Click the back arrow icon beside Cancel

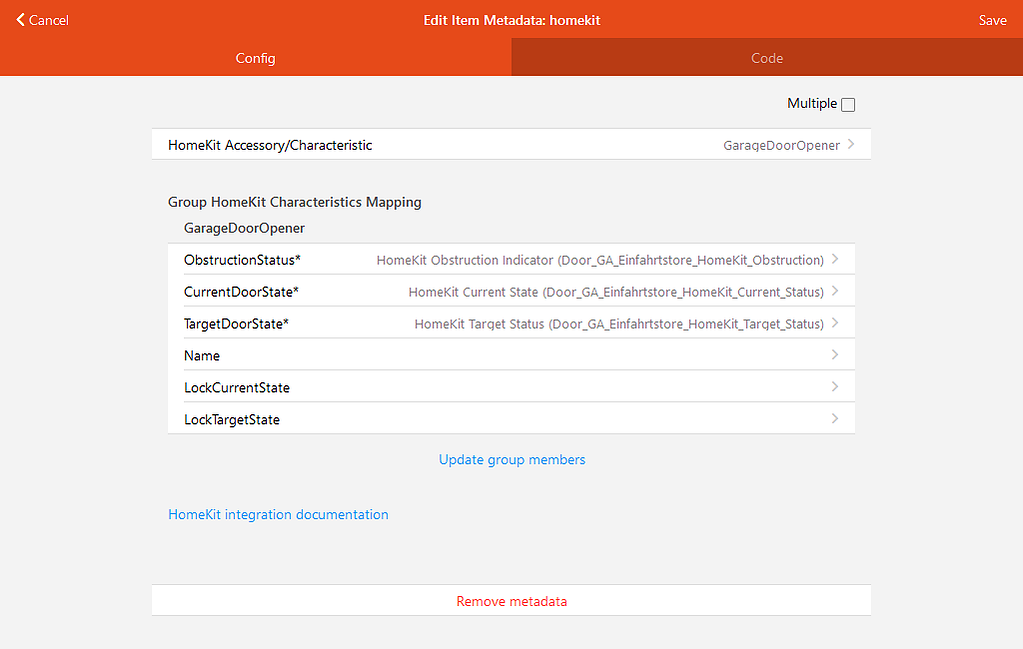pos(20,20)
